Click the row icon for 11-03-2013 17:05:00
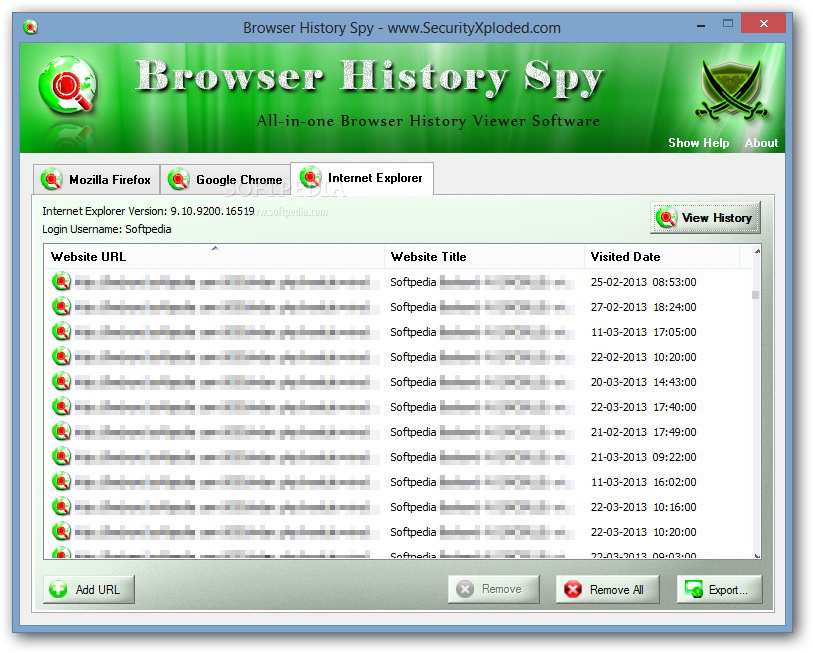Screen dimensions: 813x653 click(x=61, y=331)
